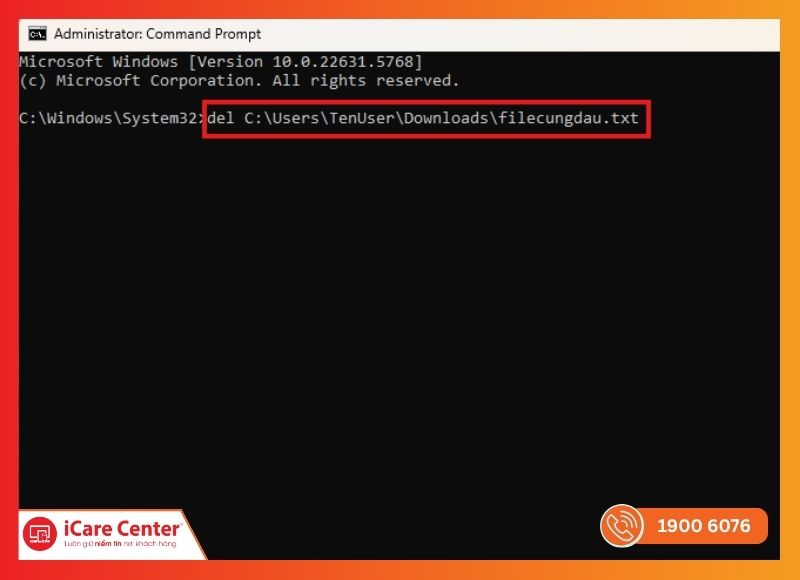Click the word Users in the path
The height and width of the screenshot is (580, 800).
pyautogui.click(x=296, y=118)
